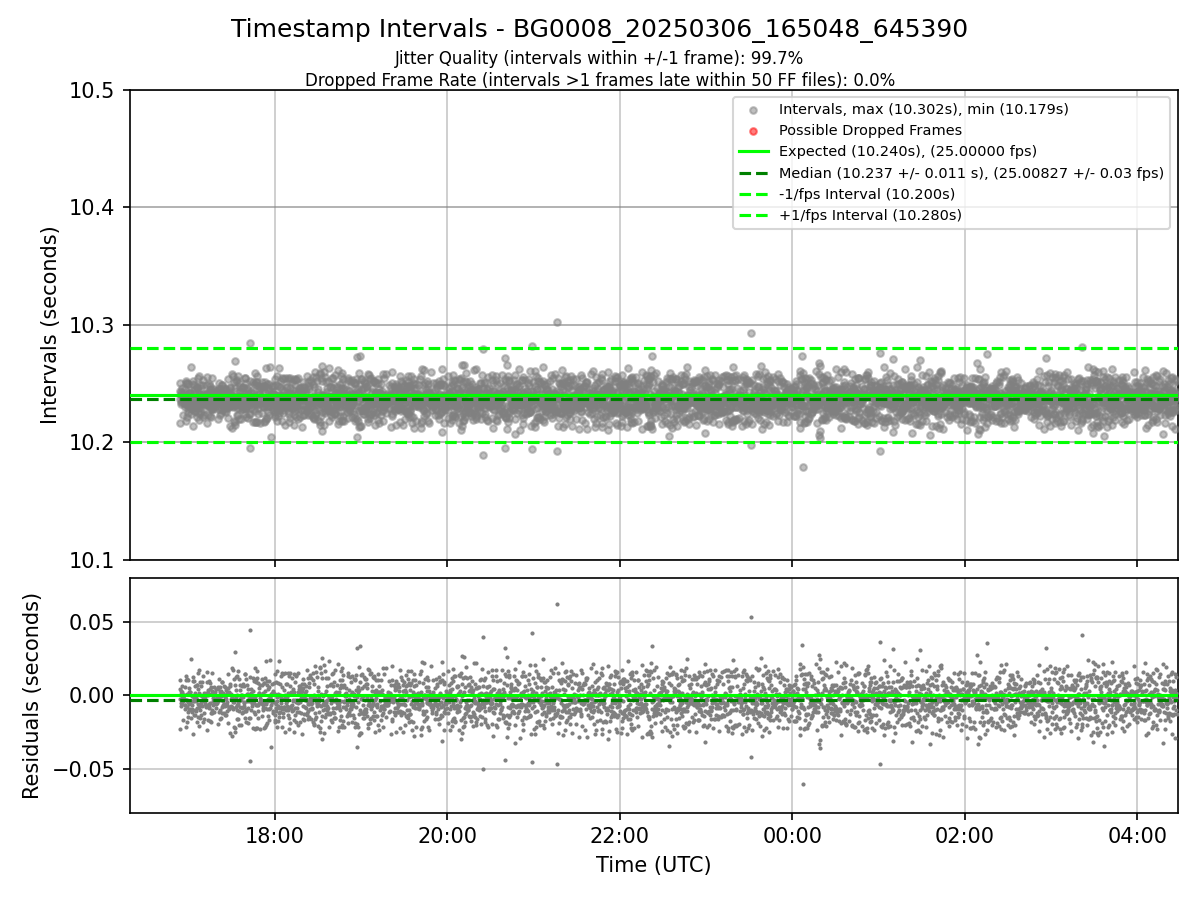Image resolution: width=1200 pixels, height=900 pixels.
Task: Click the dark green dashed median sample in legend
Action: [754, 173]
